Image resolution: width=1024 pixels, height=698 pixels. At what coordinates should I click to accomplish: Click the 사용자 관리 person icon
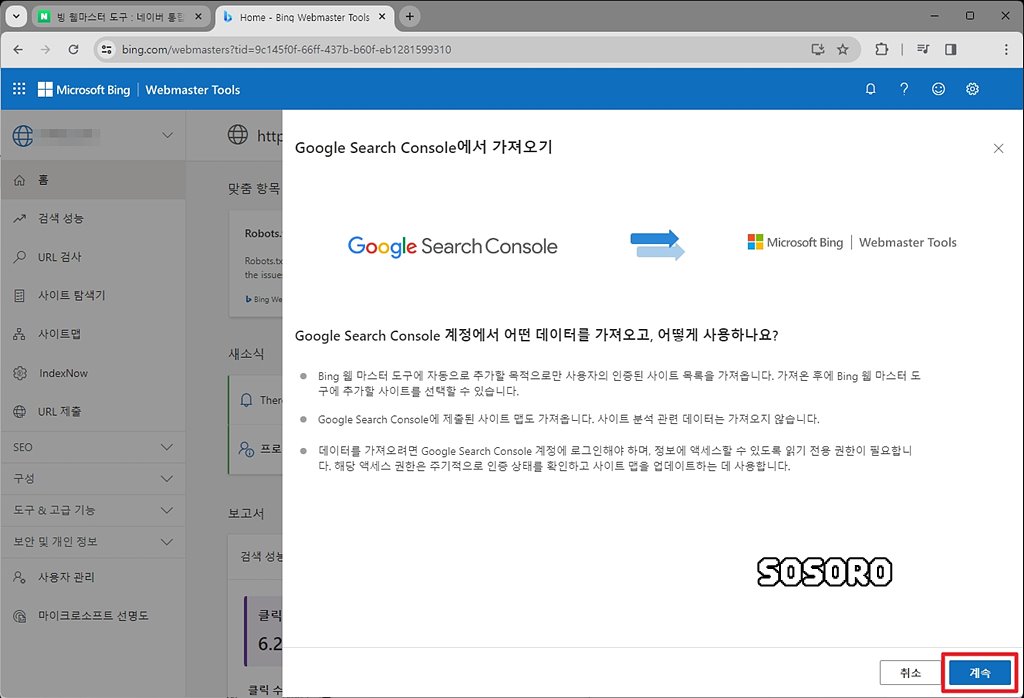(20, 577)
